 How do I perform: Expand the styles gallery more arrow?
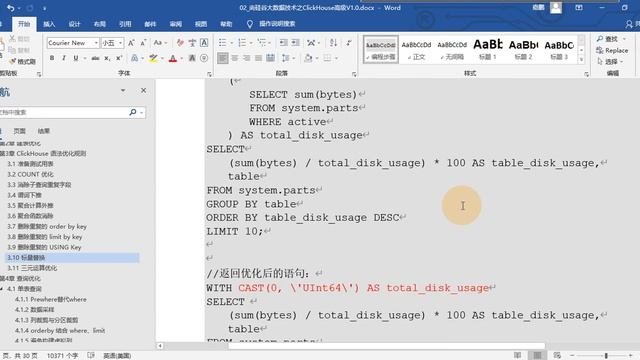pyautogui.click(x=582, y=60)
